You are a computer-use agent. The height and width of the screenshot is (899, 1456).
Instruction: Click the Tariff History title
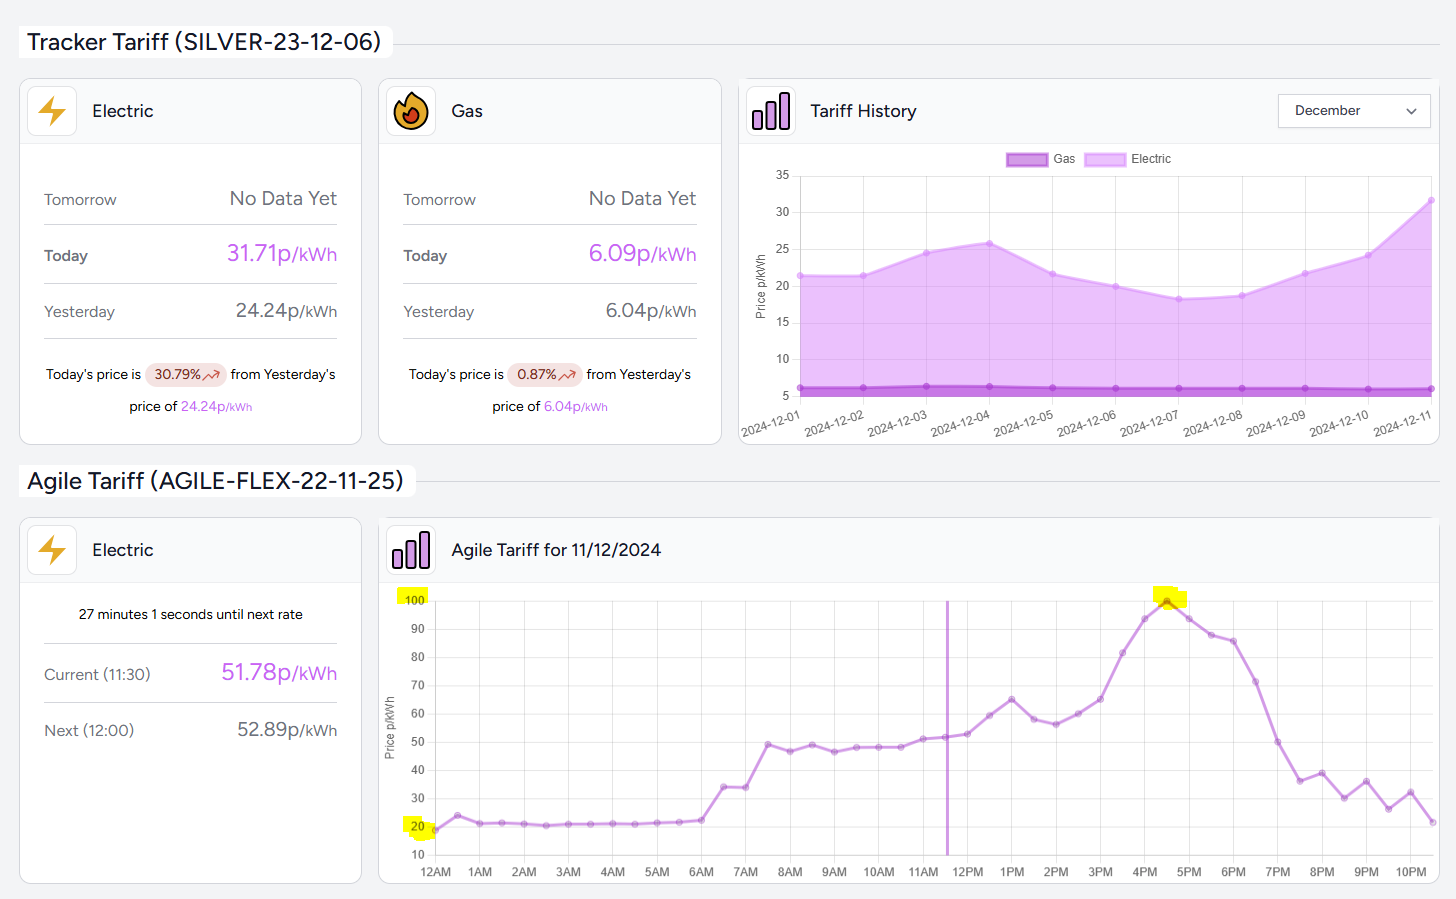pyautogui.click(x=863, y=111)
